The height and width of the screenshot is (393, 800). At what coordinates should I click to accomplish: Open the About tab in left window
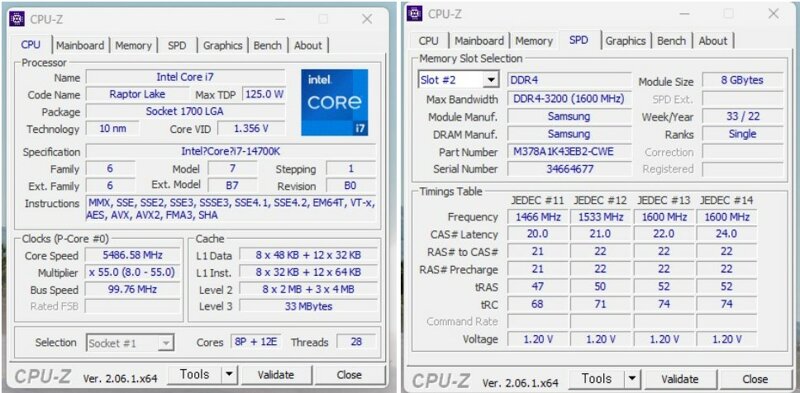click(308, 45)
